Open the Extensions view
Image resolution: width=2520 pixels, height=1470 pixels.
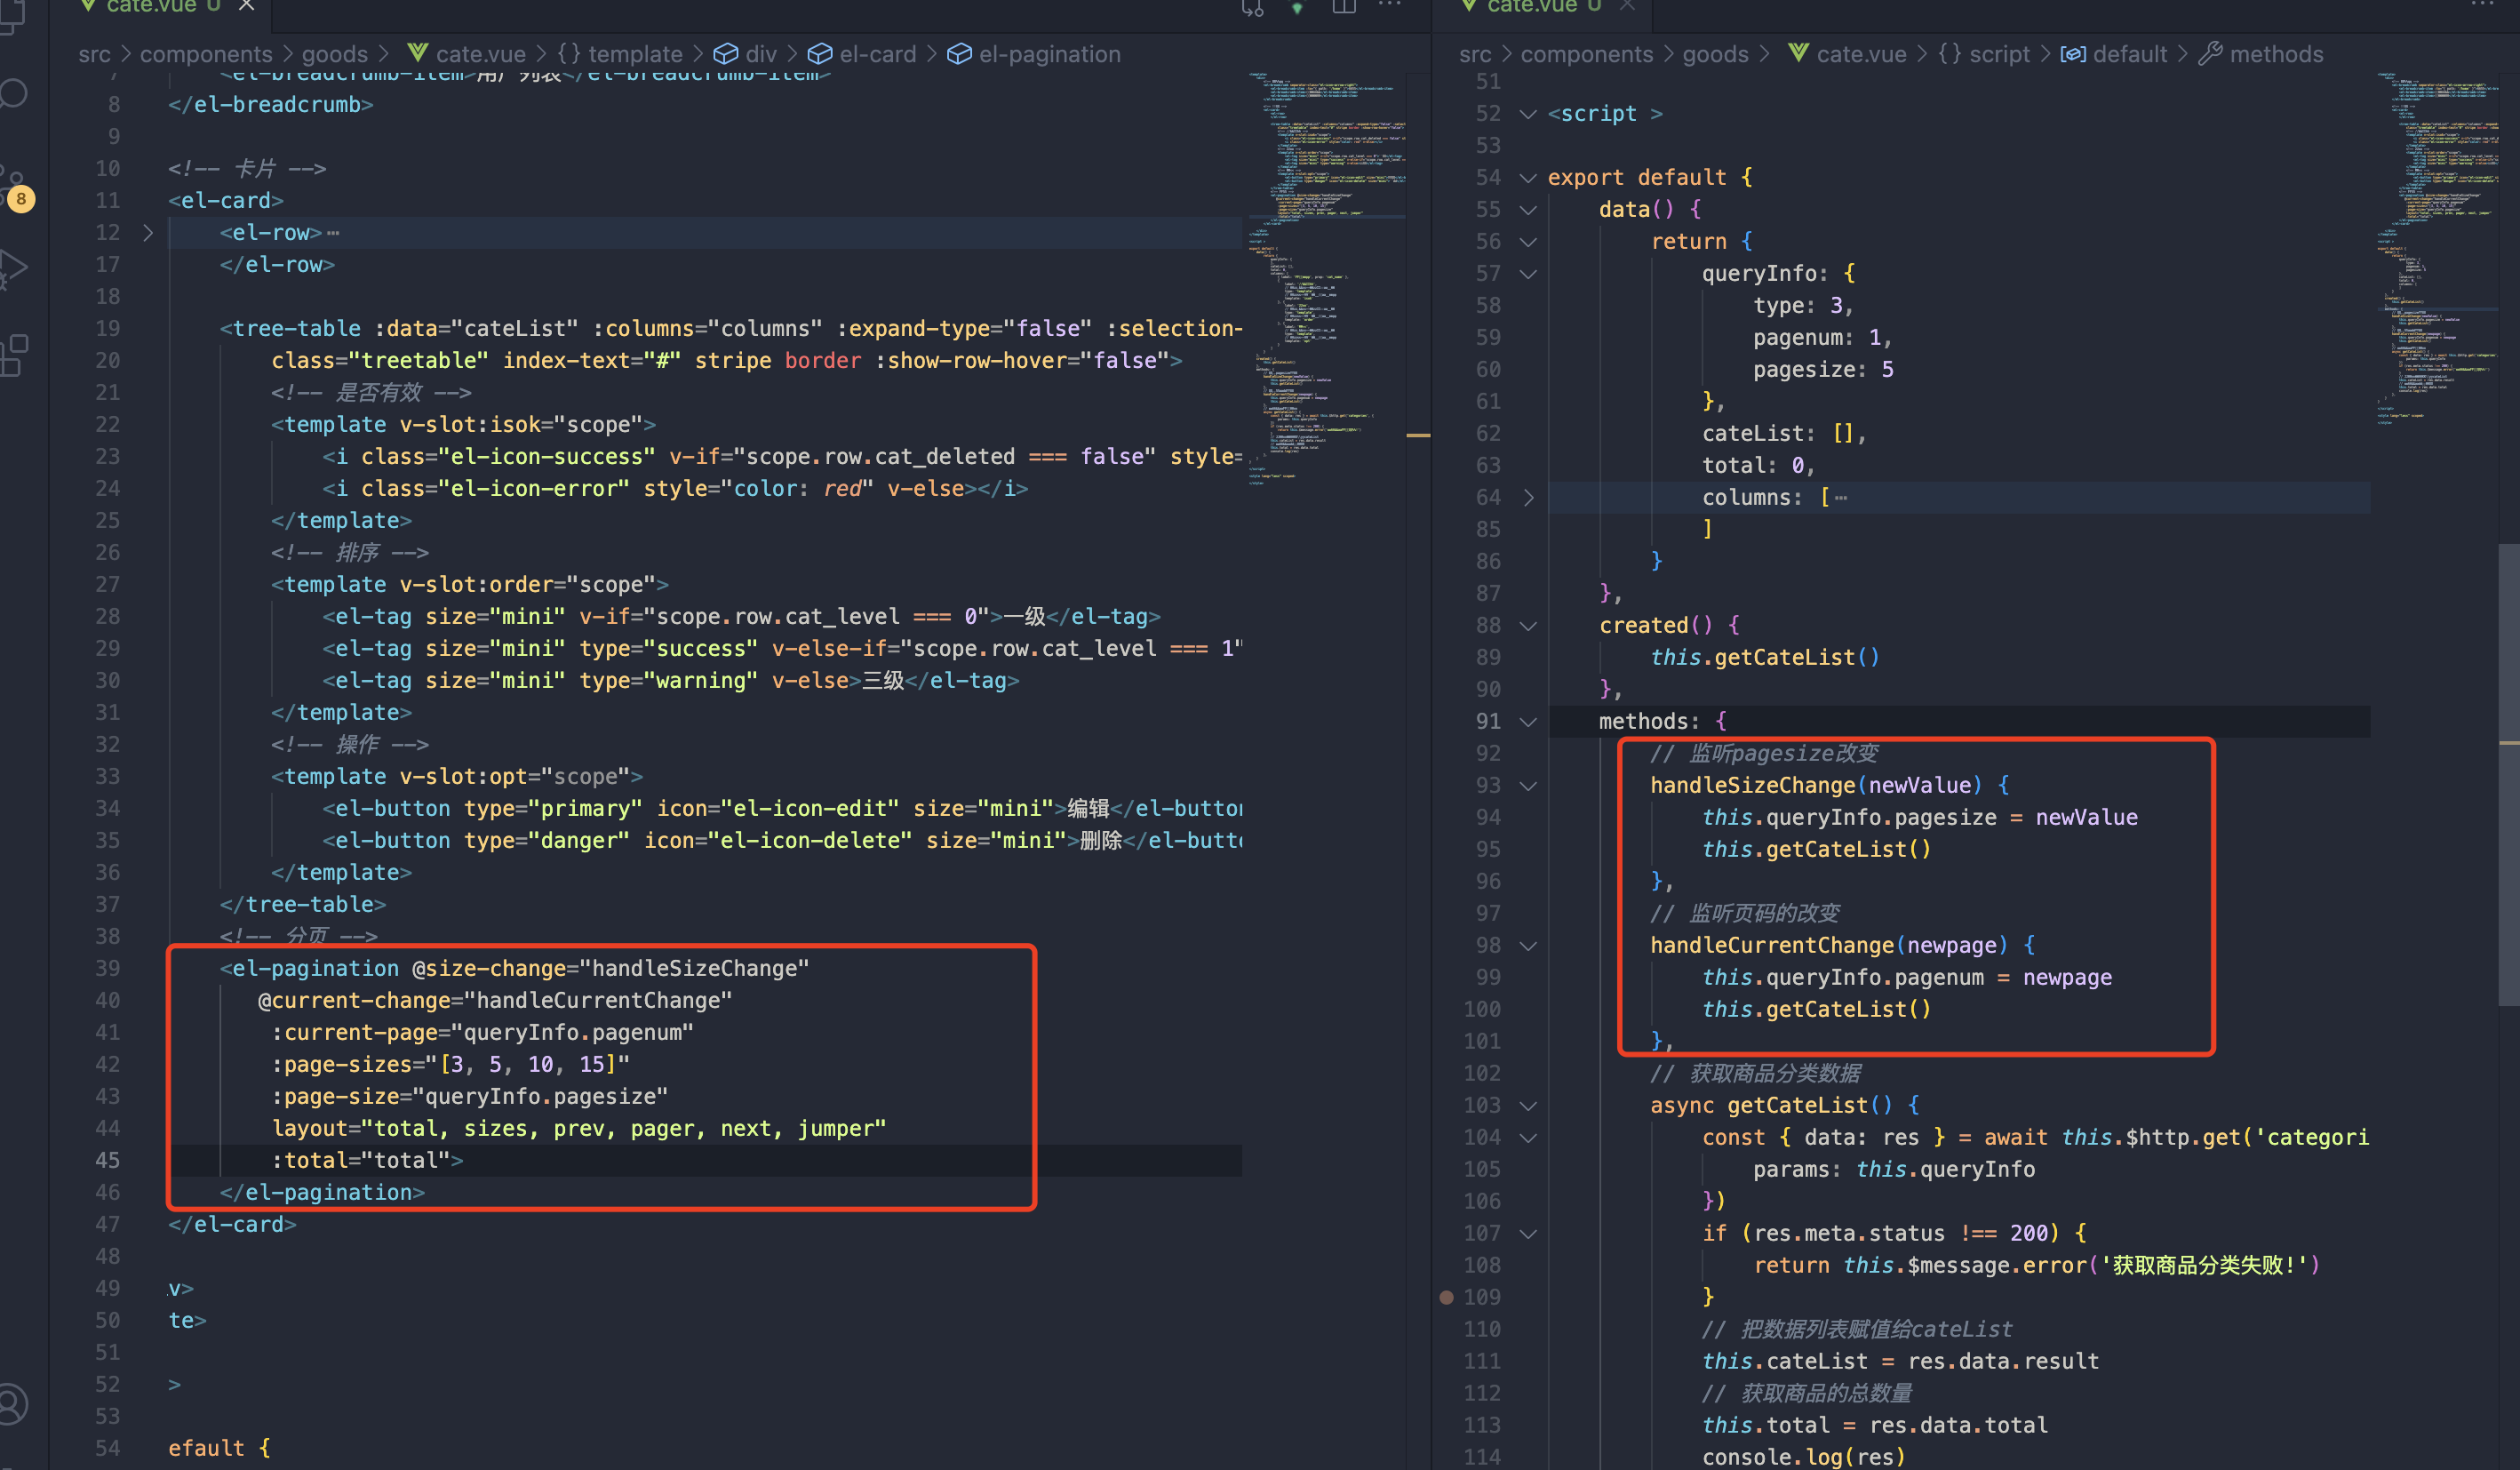pos(14,355)
